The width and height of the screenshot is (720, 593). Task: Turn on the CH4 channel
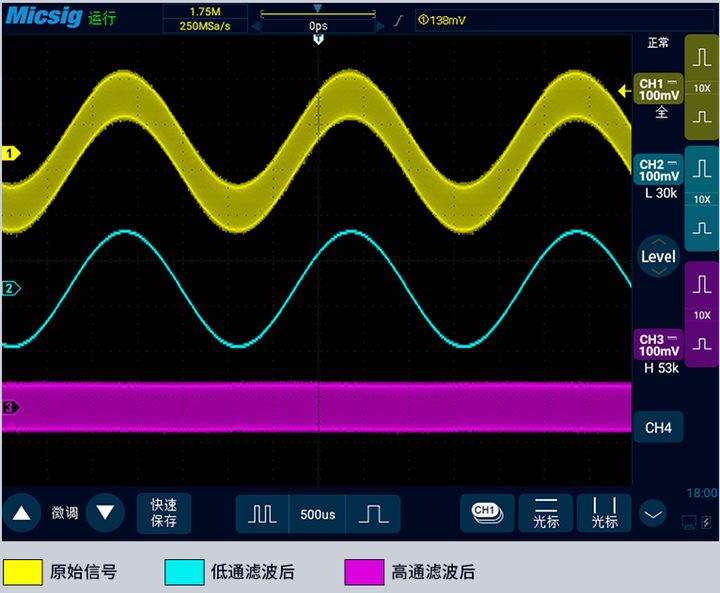pos(658,428)
